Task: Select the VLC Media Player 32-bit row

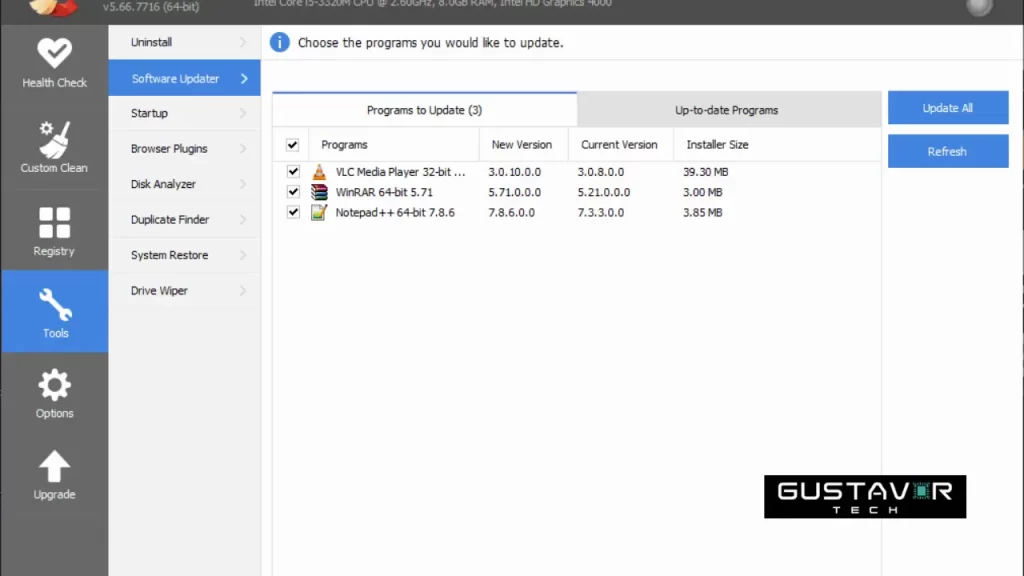Action: 577,172
